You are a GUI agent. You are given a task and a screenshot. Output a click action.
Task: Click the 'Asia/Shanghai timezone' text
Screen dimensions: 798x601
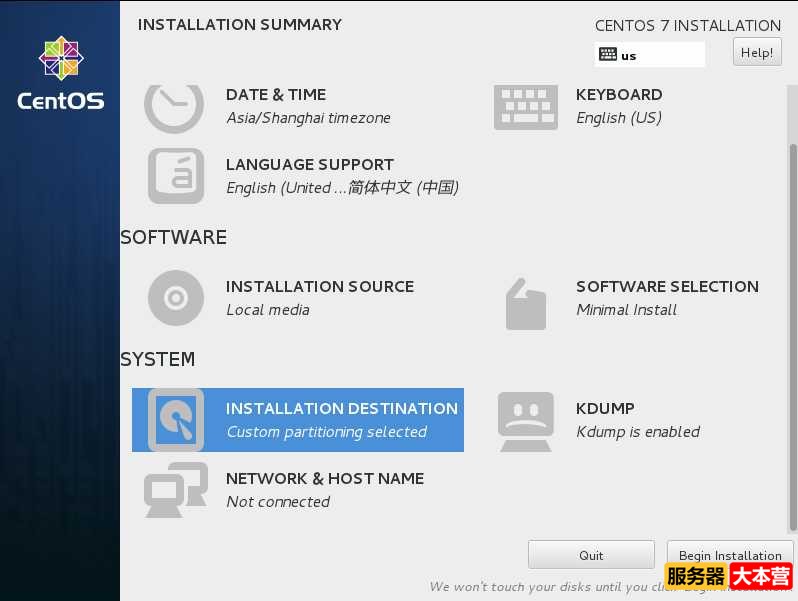point(308,118)
